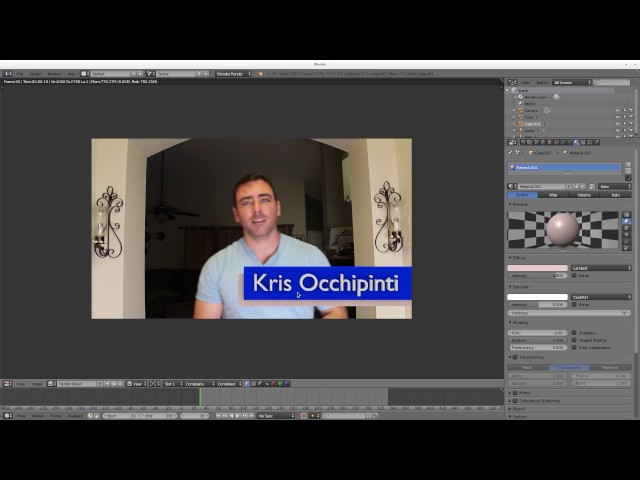Pin the properties context with pin icon

[510, 153]
